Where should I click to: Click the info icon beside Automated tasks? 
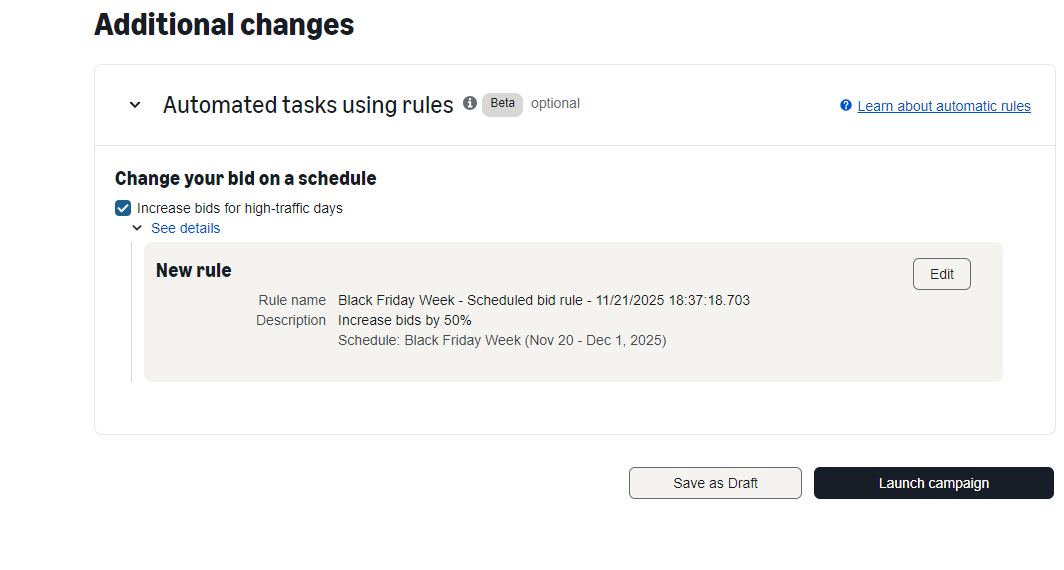pos(470,104)
